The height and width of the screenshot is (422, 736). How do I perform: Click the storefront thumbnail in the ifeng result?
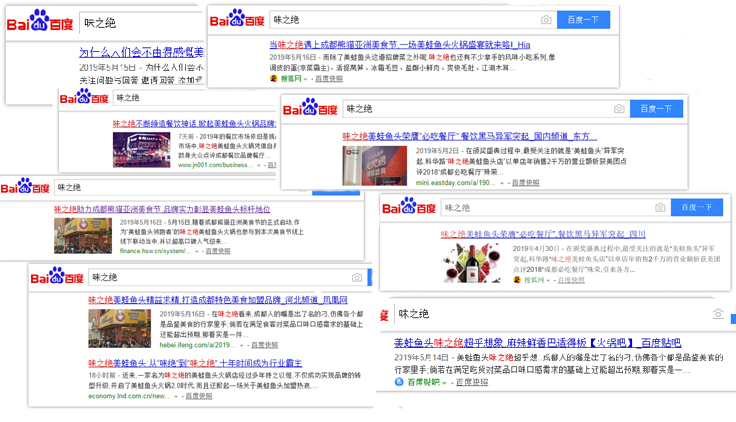(119, 326)
